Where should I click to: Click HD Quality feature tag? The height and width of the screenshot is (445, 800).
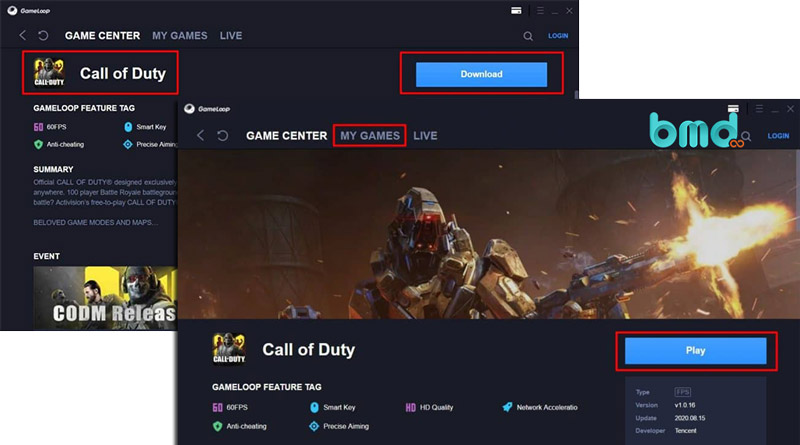click(x=429, y=407)
